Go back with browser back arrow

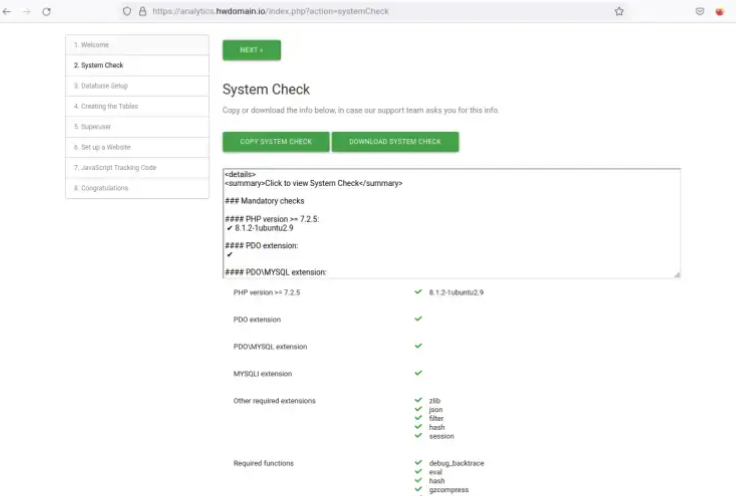(7, 11)
